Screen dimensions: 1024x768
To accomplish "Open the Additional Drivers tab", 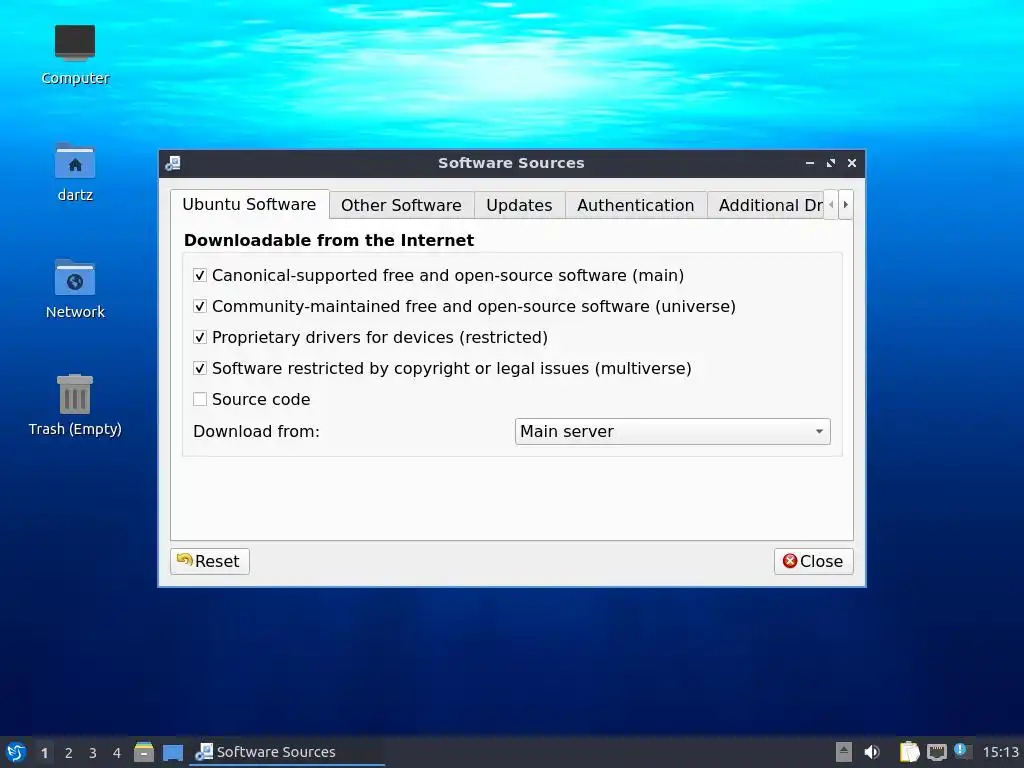I will click(765, 205).
